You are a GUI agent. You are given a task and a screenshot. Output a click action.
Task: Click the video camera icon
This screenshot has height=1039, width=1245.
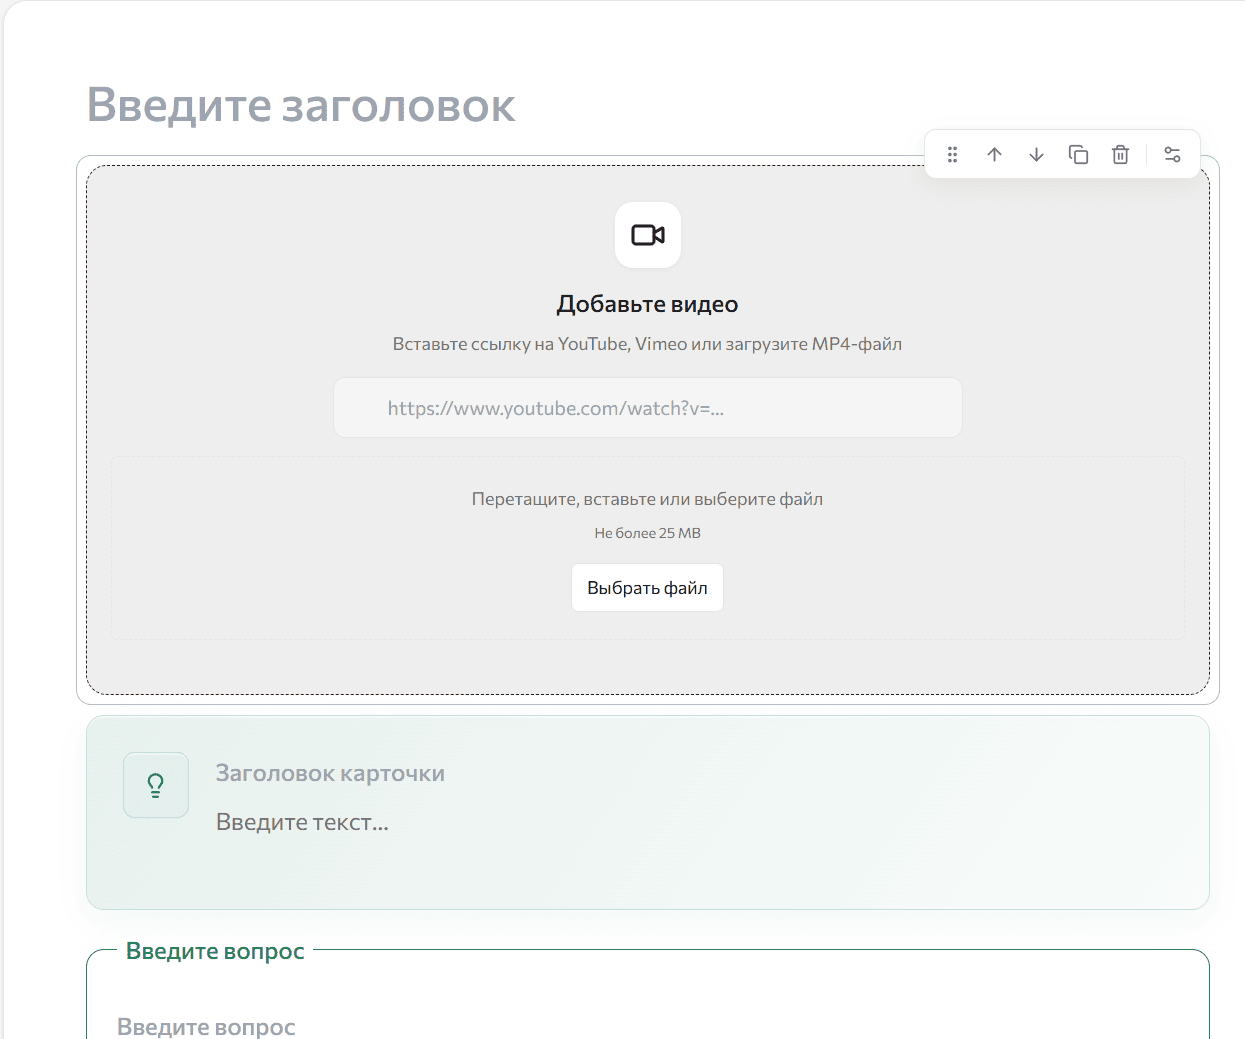coord(648,235)
